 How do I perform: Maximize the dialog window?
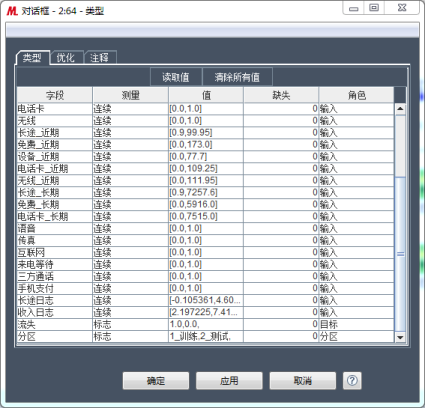click(x=374, y=8)
